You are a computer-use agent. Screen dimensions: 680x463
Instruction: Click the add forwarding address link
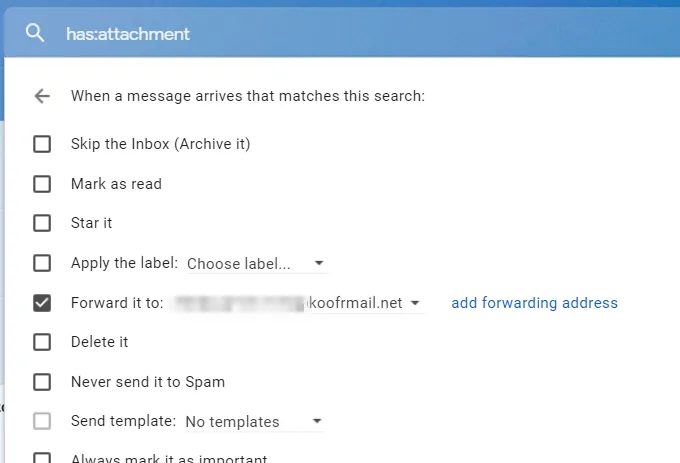534,303
